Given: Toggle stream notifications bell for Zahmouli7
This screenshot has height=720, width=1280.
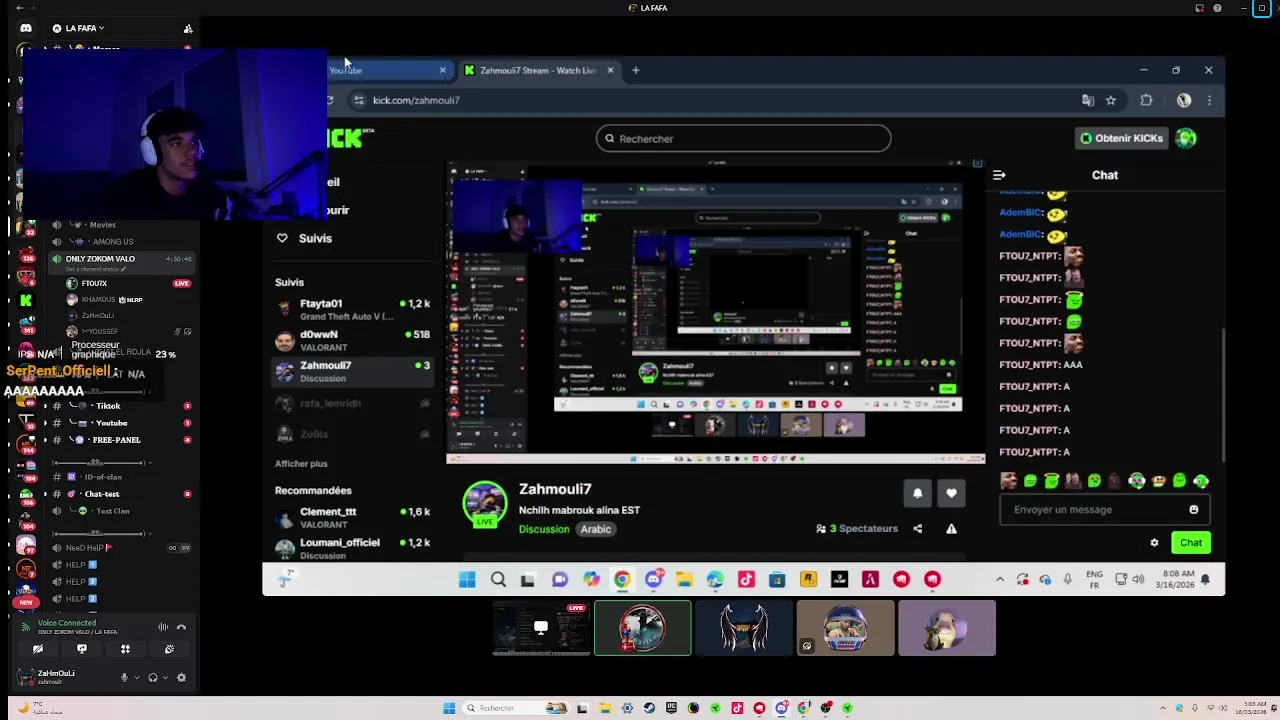Looking at the screenshot, I should (x=917, y=492).
